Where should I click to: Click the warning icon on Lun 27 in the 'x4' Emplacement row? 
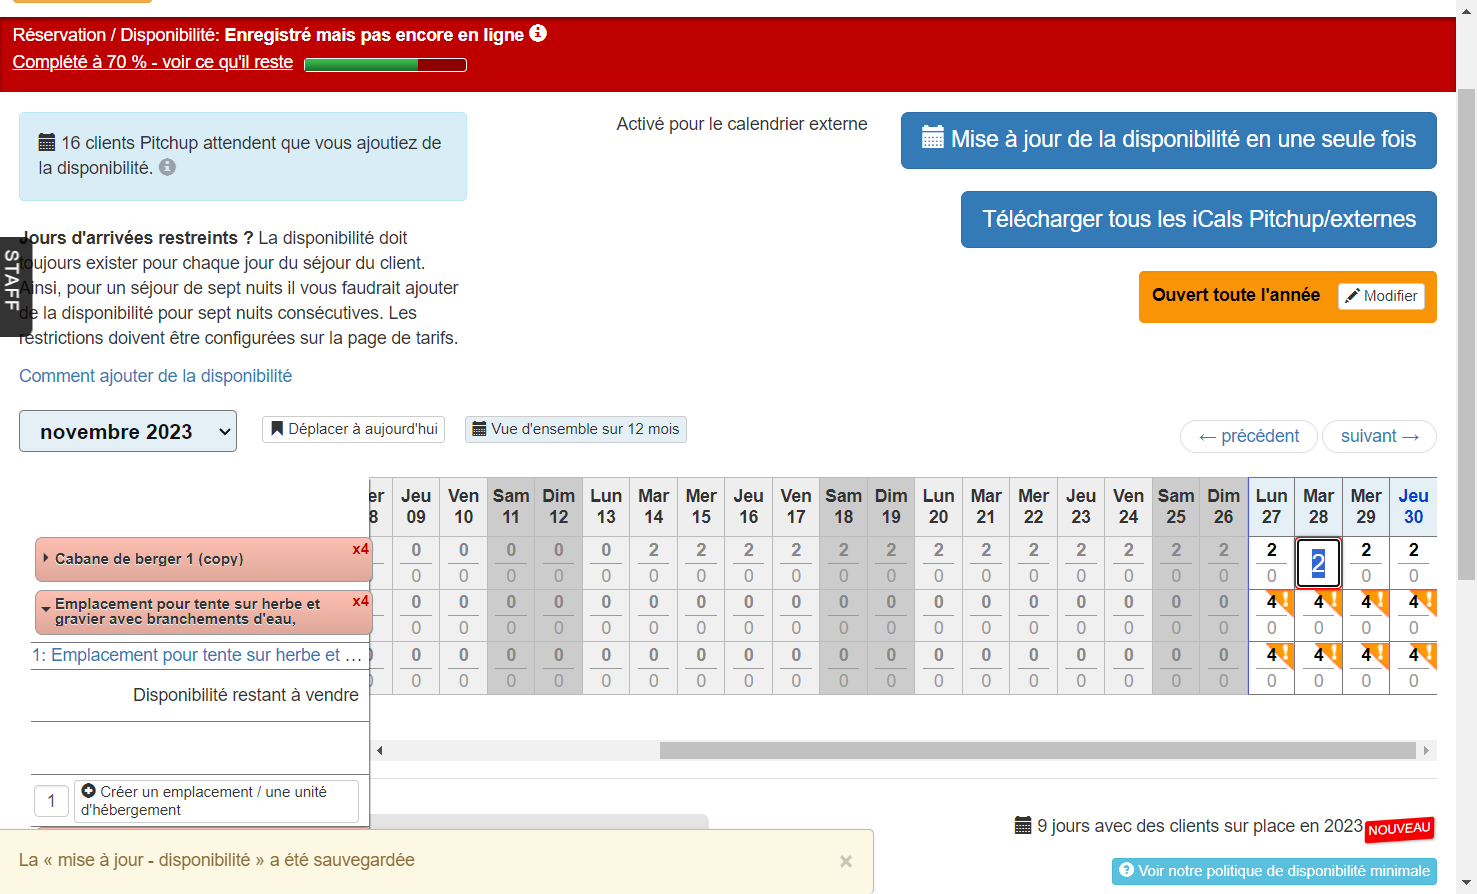[1282, 601]
